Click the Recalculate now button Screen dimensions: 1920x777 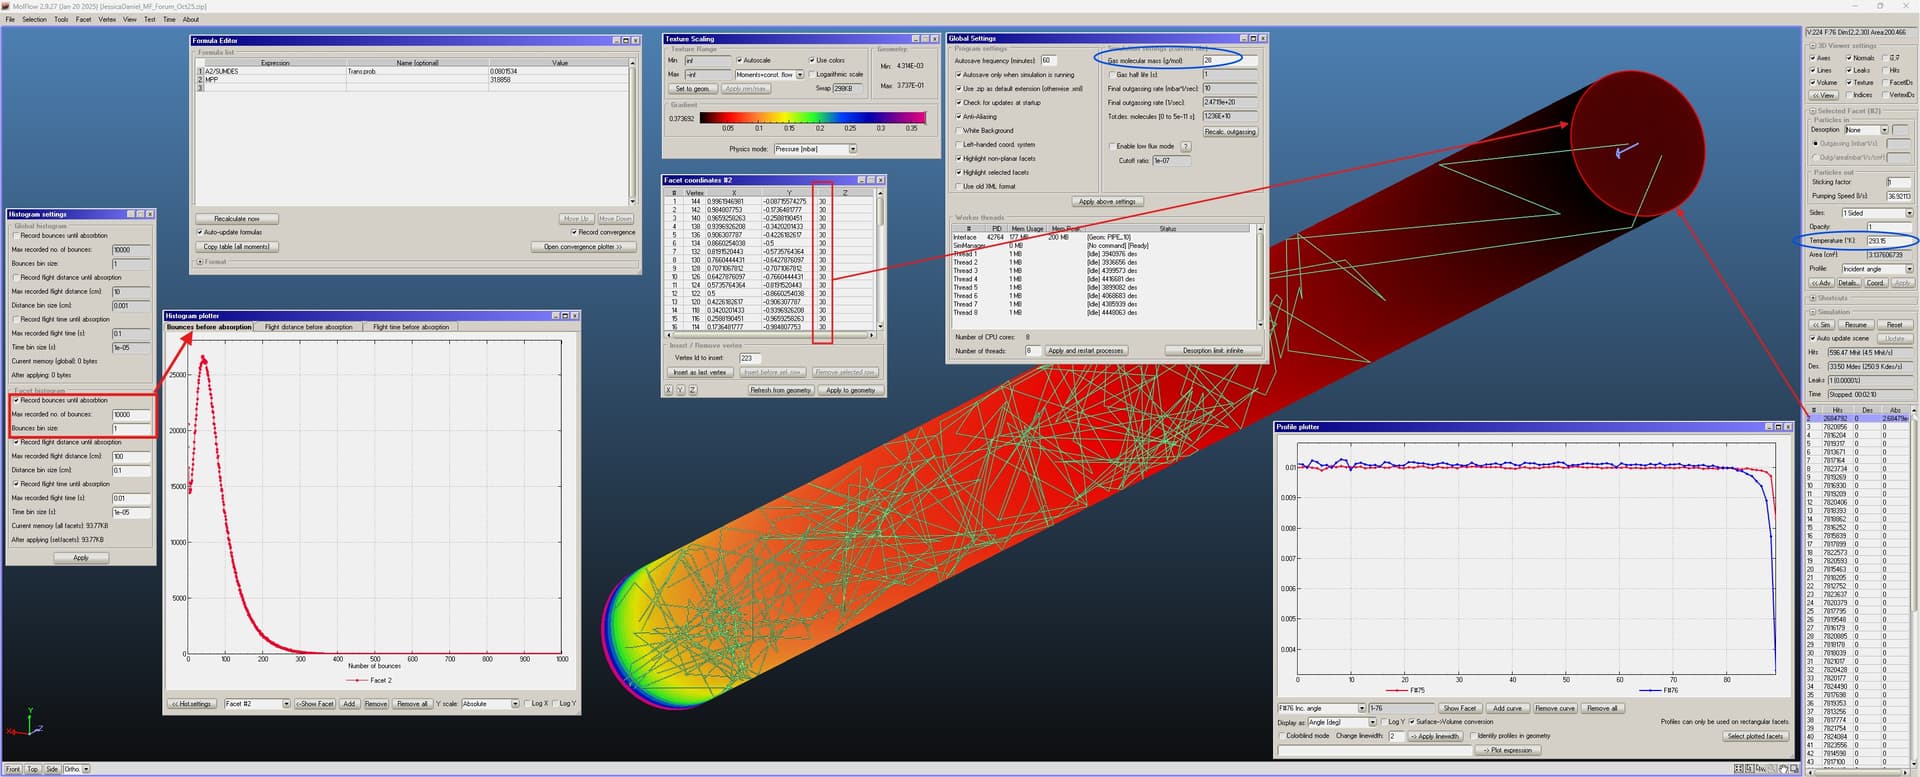click(x=236, y=219)
